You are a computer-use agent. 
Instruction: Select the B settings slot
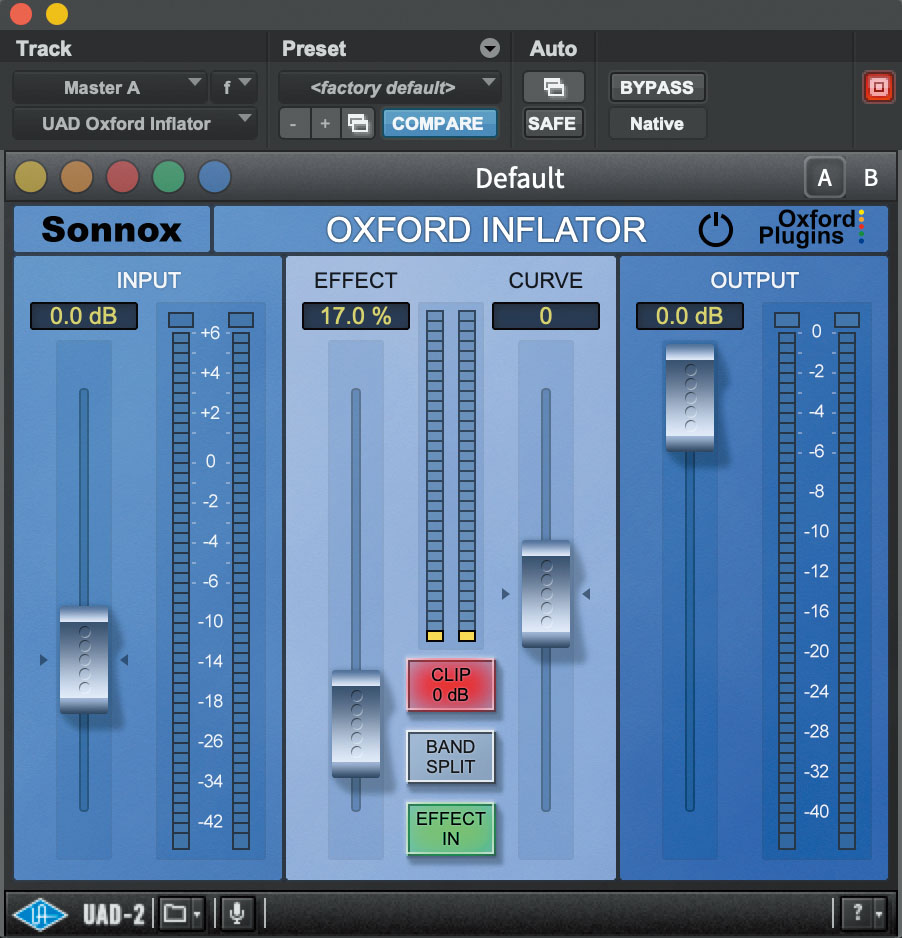pos(871,178)
